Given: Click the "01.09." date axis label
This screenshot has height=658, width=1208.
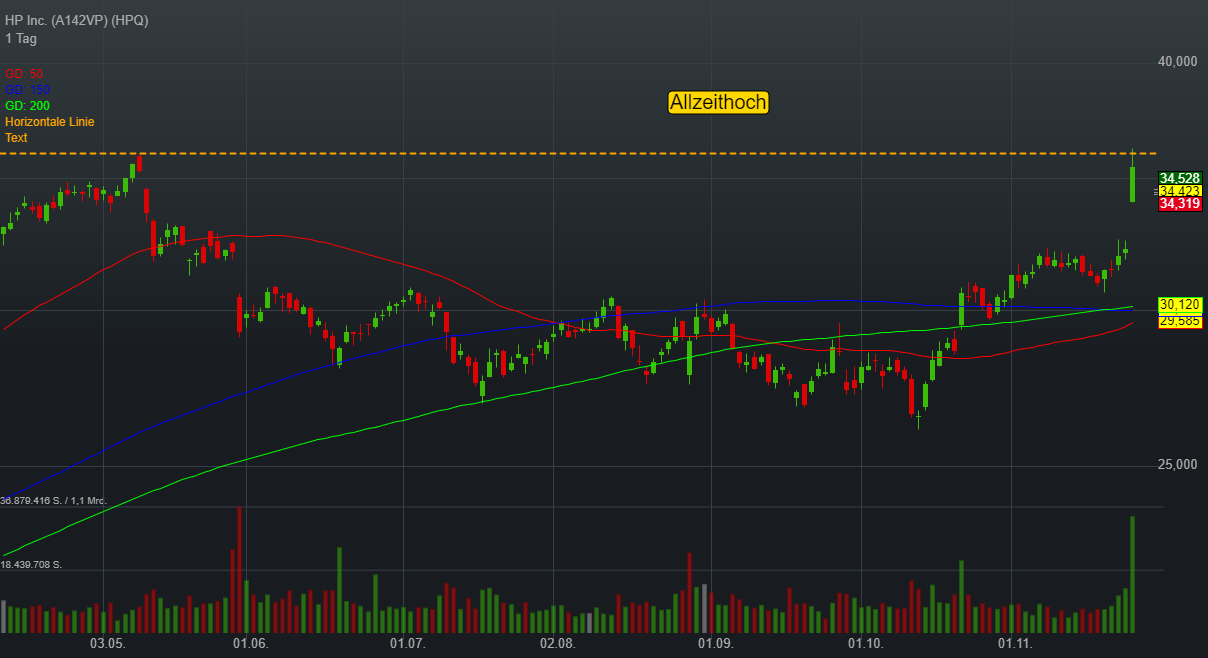Looking at the screenshot, I should click(716, 644).
